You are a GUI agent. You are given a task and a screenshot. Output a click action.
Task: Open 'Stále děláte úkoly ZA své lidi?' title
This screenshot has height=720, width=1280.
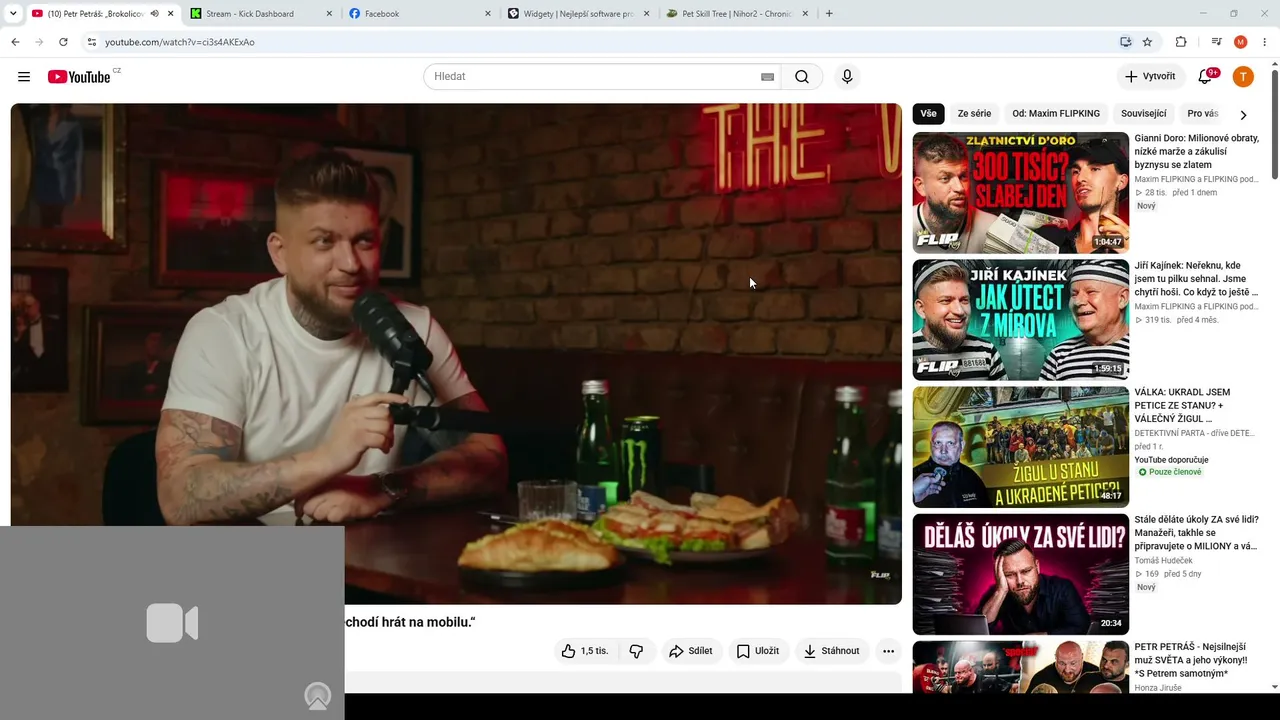point(1197,533)
